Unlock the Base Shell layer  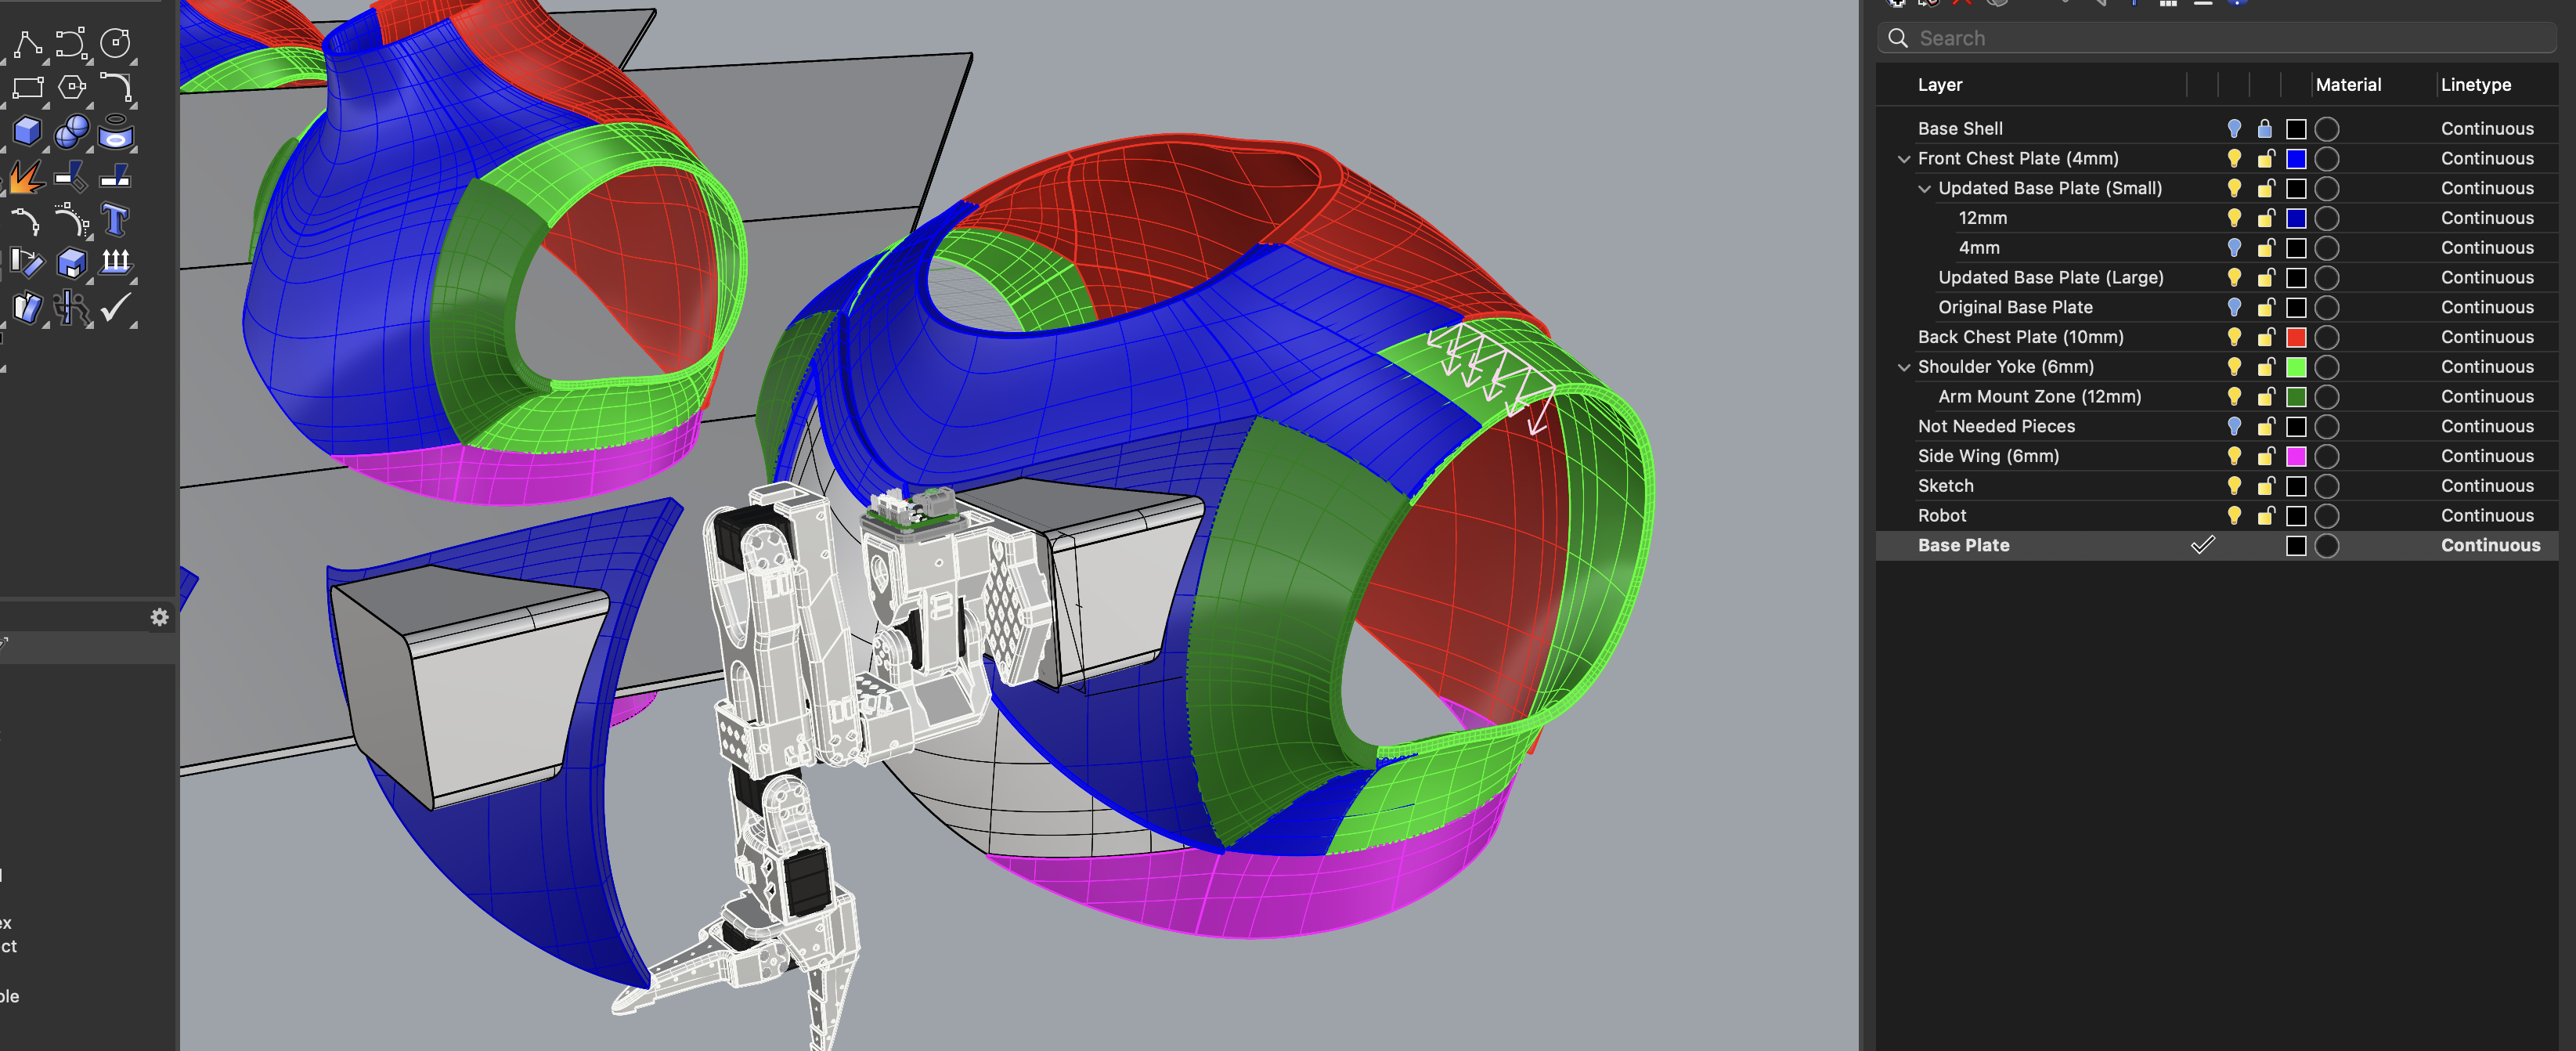coord(2265,128)
